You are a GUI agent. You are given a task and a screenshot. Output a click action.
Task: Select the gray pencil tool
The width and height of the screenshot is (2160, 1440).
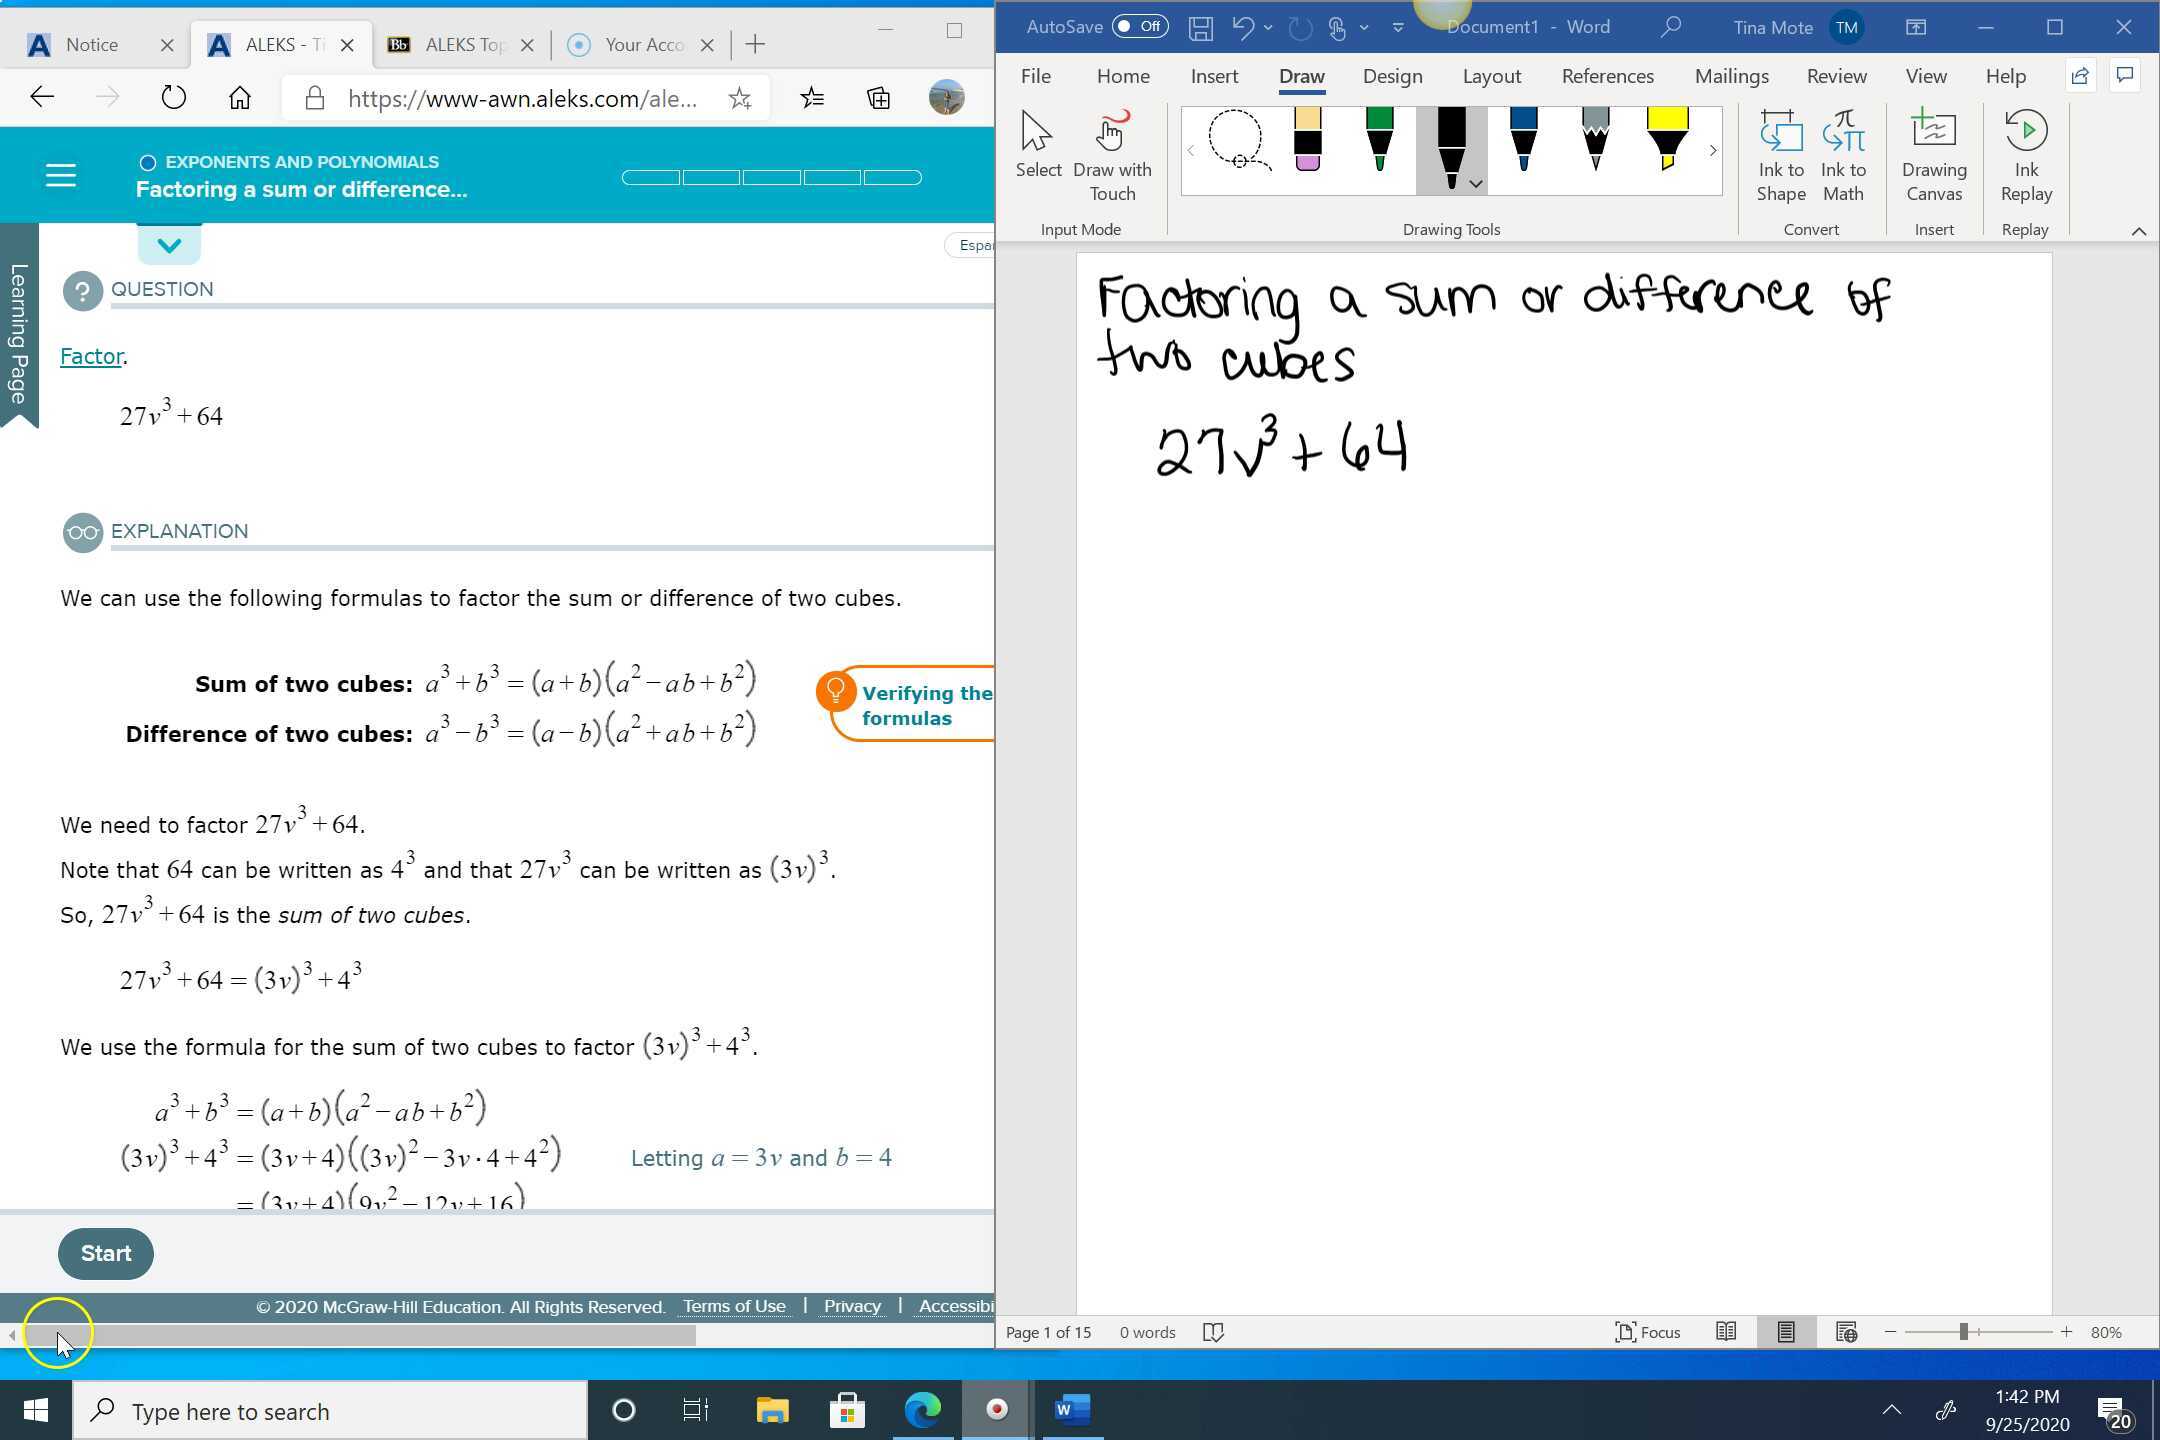1595,141
